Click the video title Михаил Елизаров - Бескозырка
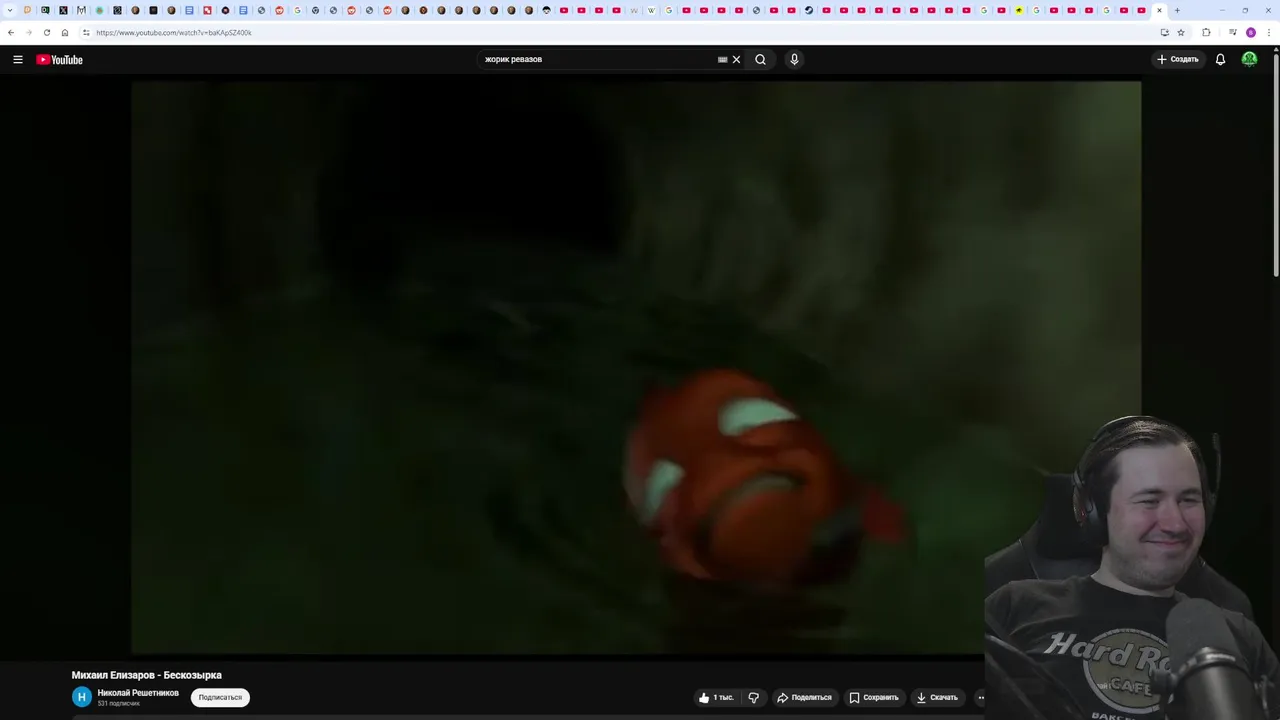 pyautogui.click(x=147, y=675)
